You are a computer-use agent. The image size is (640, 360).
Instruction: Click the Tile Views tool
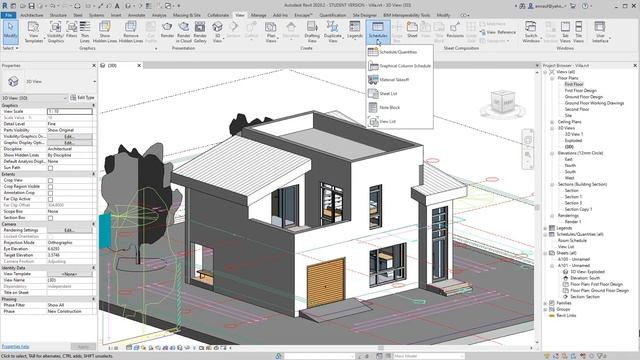(x=578, y=32)
